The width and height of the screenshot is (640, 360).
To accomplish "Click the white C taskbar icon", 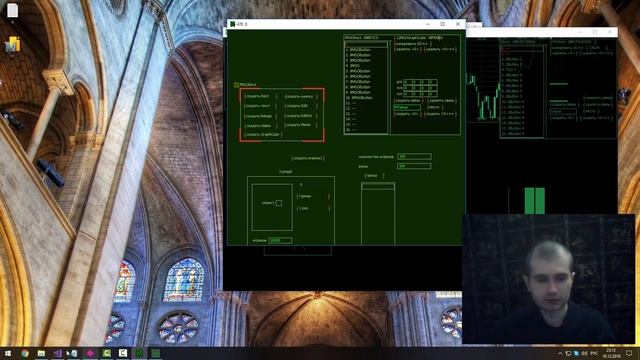I will pyautogui.click(x=123, y=353).
